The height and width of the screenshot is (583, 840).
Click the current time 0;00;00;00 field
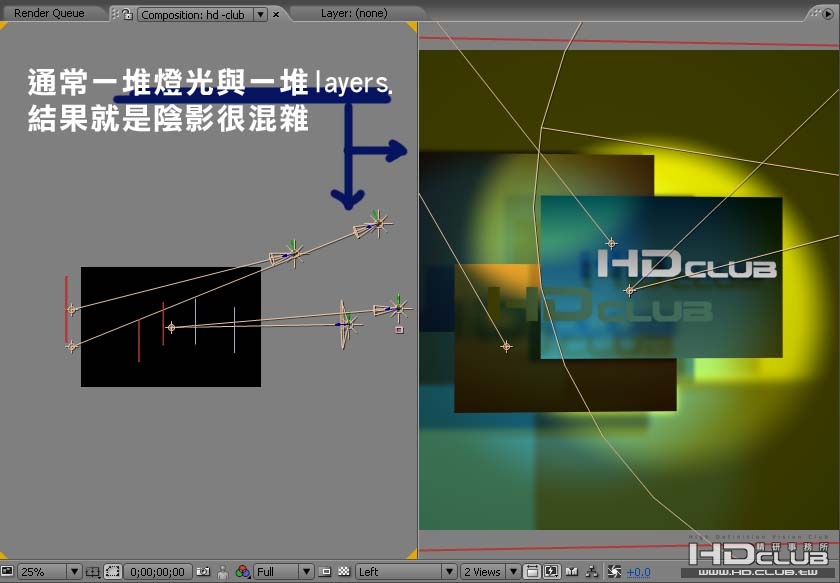click(158, 572)
